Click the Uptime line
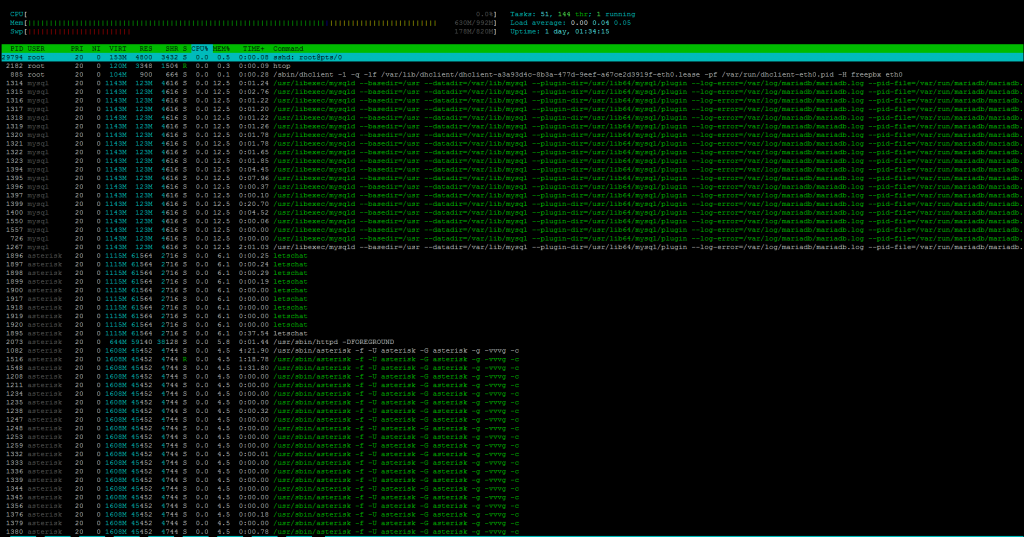Screen dimensions: 1024x537 click(x=560, y=31)
